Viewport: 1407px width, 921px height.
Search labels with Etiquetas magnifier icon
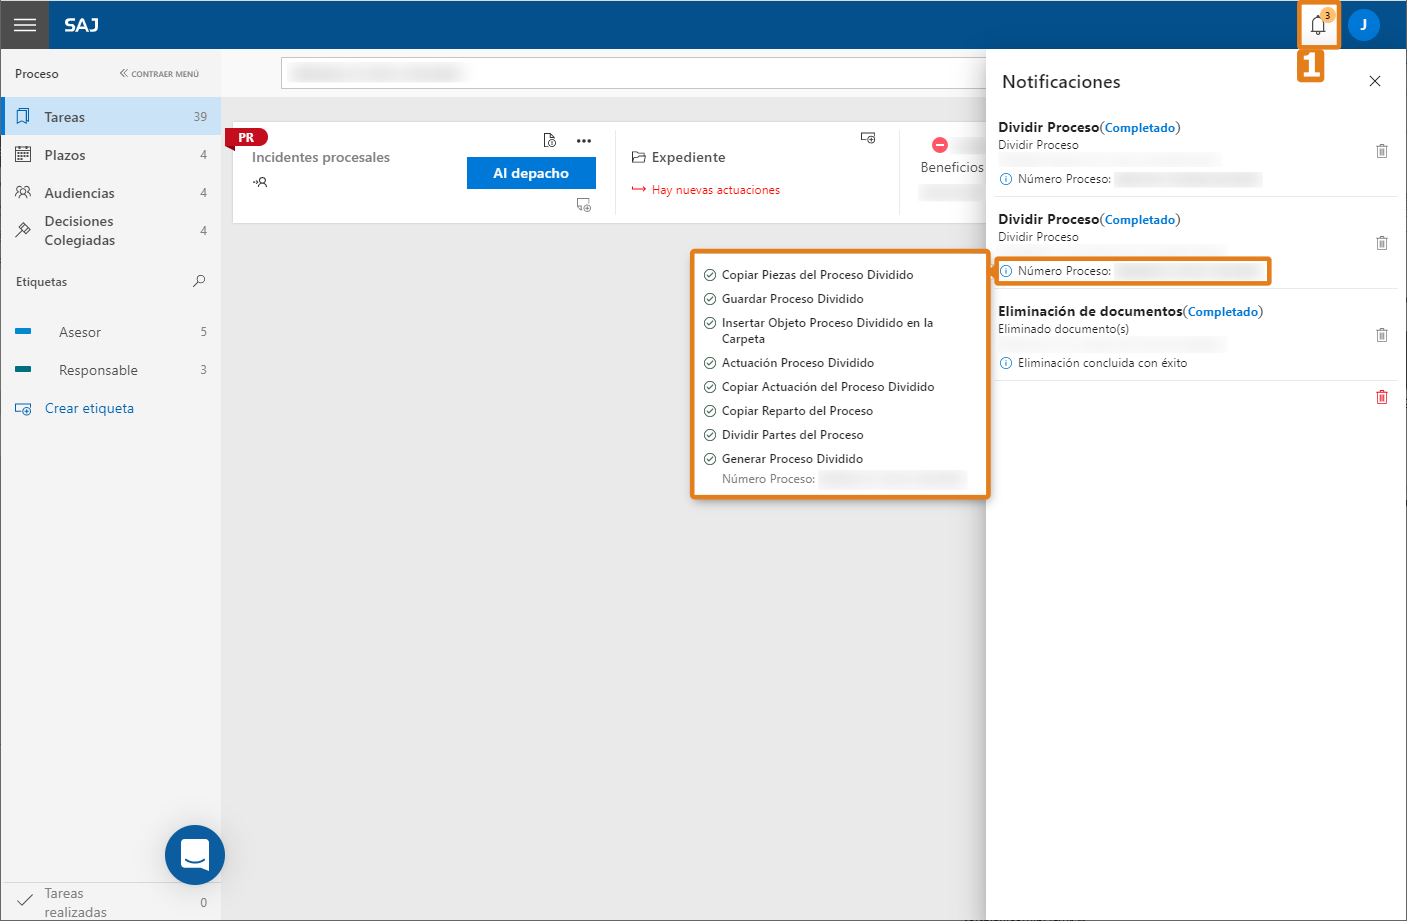(x=199, y=281)
